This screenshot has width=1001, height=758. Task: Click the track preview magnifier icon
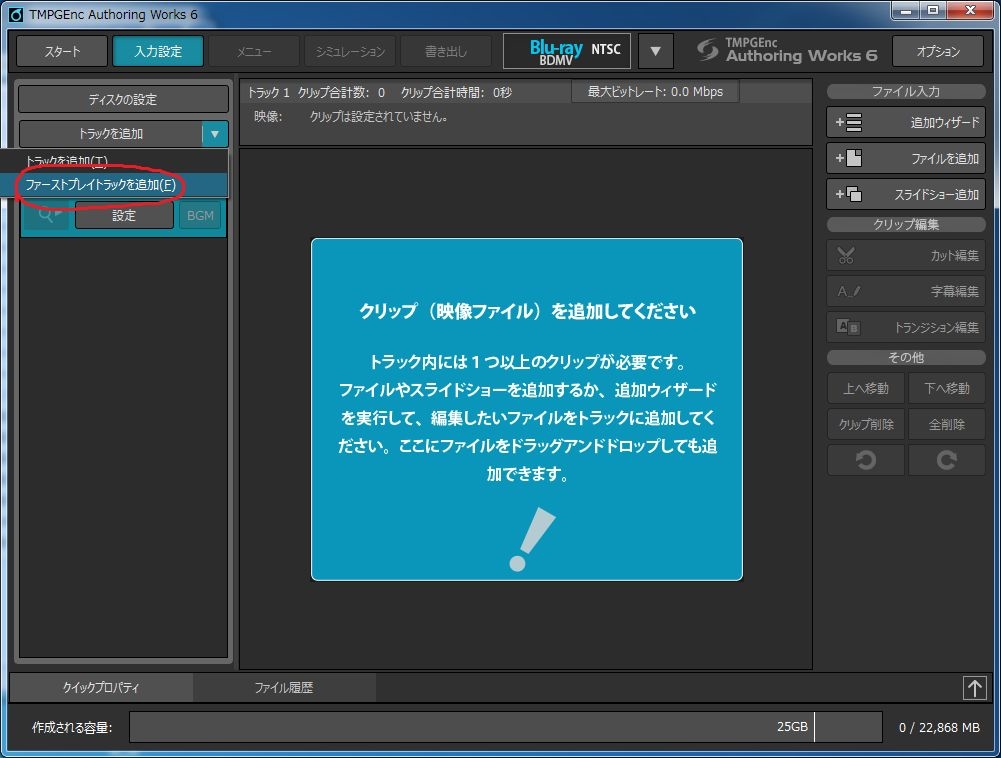click(x=48, y=215)
